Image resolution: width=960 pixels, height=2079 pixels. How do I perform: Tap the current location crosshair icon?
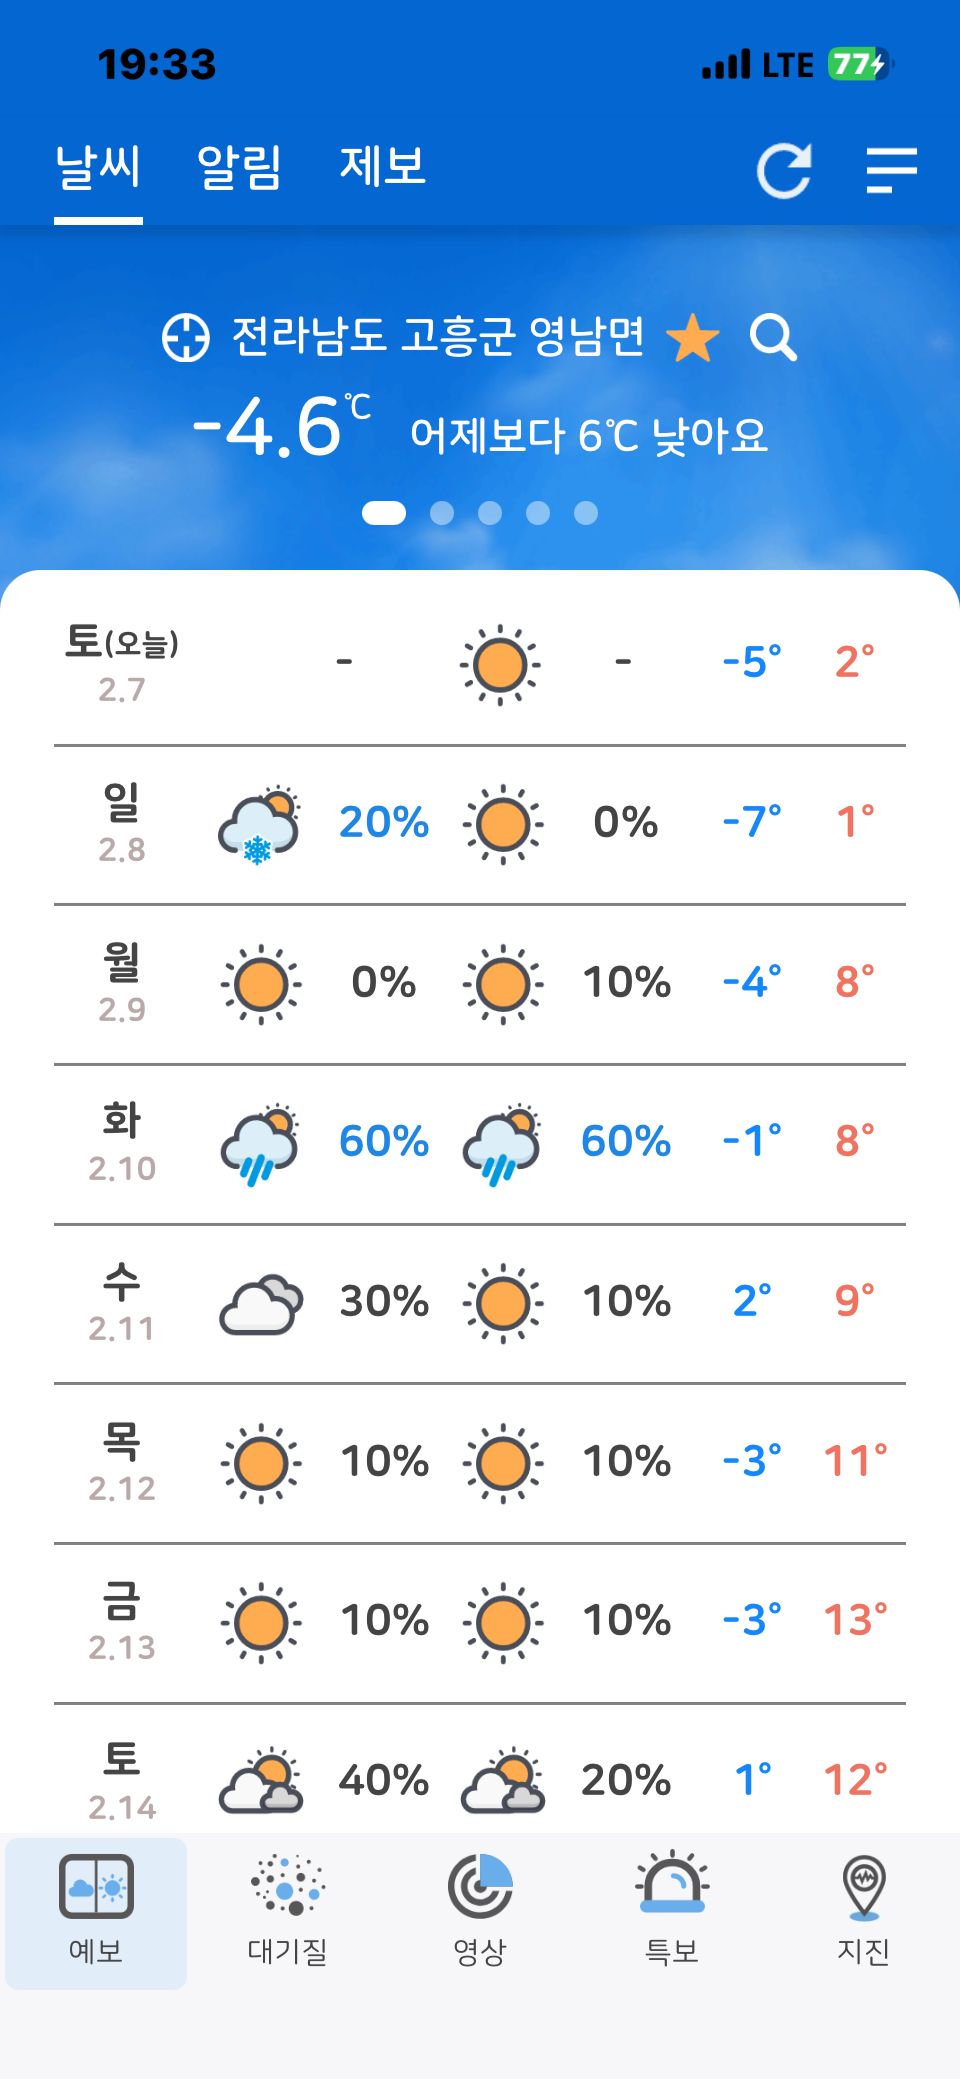(x=186, y=337)
